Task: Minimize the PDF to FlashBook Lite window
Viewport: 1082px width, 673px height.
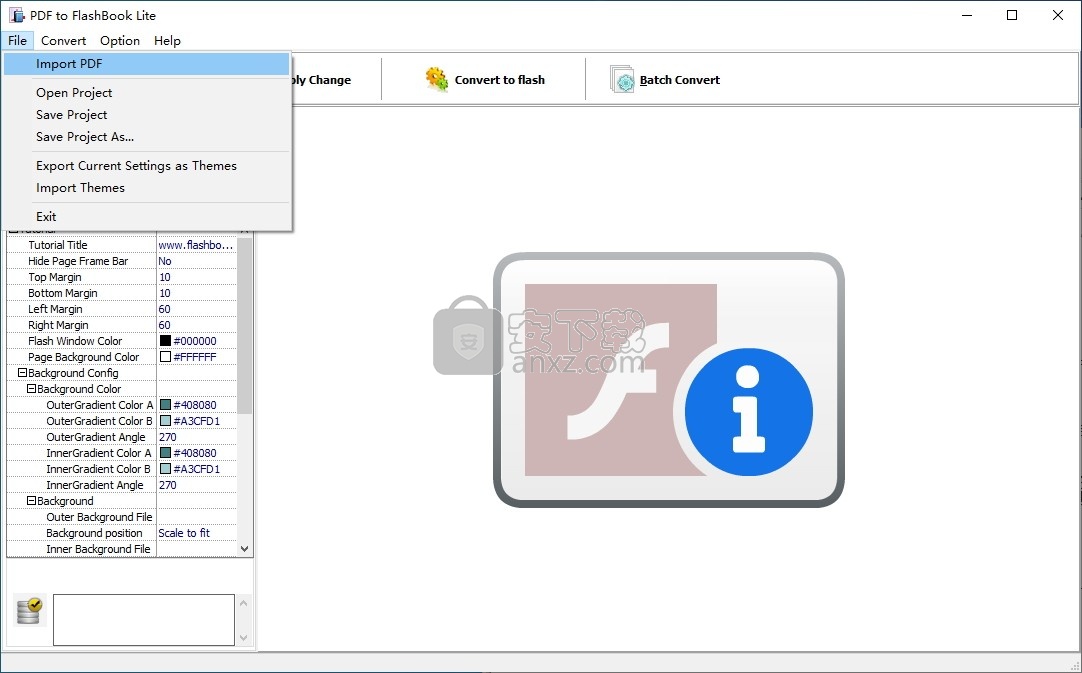Action: point(967,15)
